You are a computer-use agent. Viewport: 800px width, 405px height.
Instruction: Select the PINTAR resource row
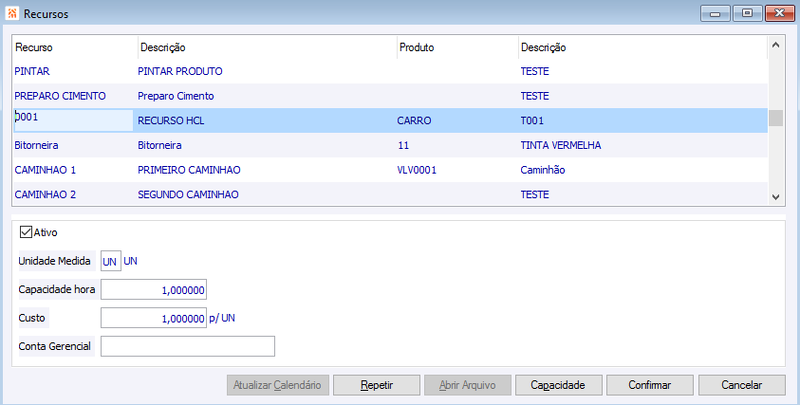390,71
